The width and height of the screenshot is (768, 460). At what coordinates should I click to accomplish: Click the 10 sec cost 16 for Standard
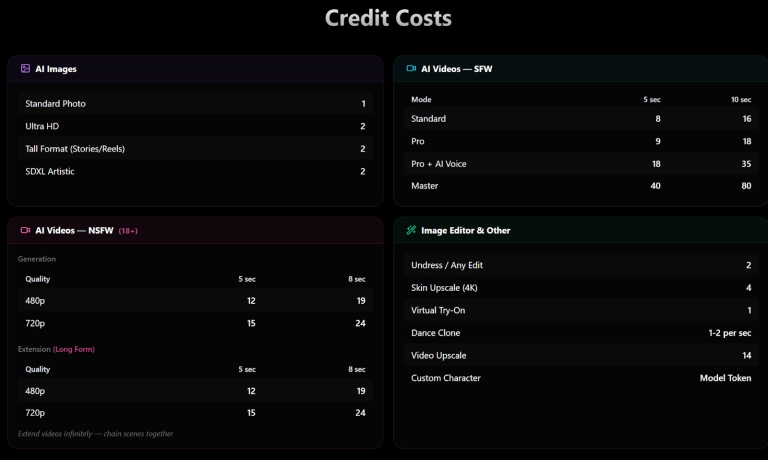(747, 119)
